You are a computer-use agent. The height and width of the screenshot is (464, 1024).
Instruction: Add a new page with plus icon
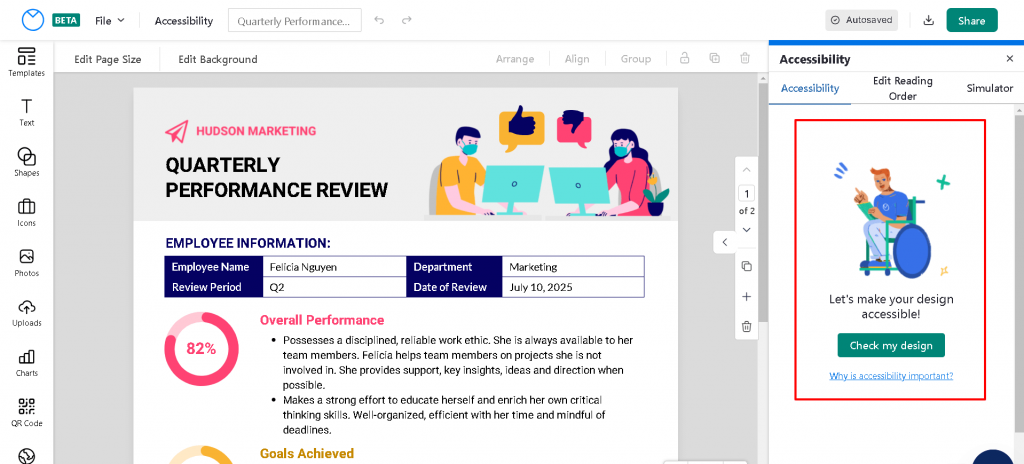pyautogui.click(x=746, y=297)
